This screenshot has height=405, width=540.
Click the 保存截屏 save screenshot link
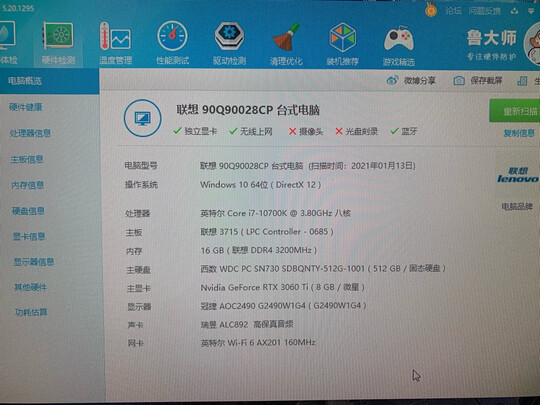[x=486, y=81]
